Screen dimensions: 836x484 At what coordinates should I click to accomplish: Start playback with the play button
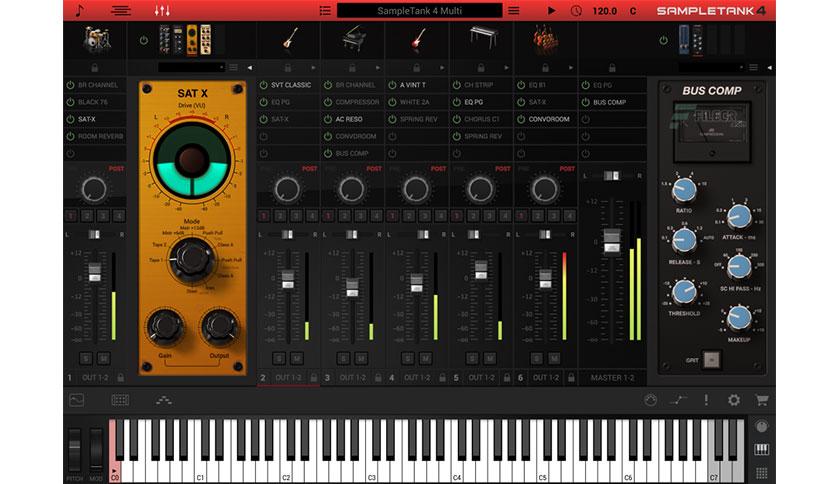551,10
